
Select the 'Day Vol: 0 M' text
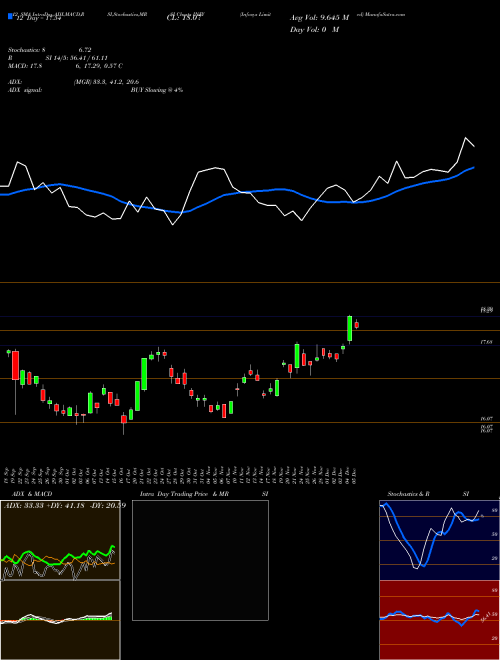click(x=314, y=30)
